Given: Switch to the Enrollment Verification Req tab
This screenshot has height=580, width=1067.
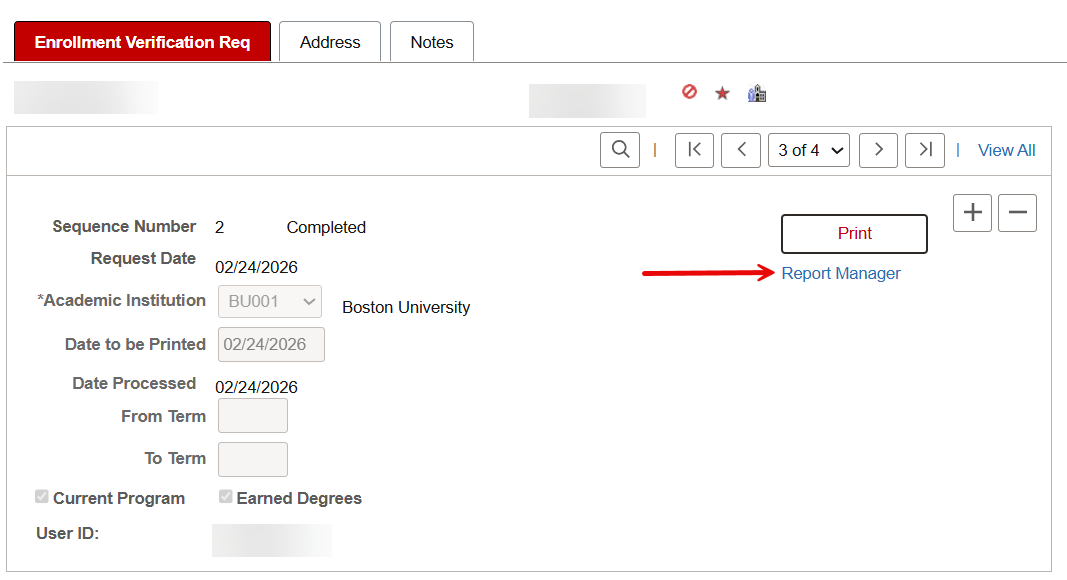Looking at the screenshot, I should tap(142, 42).
